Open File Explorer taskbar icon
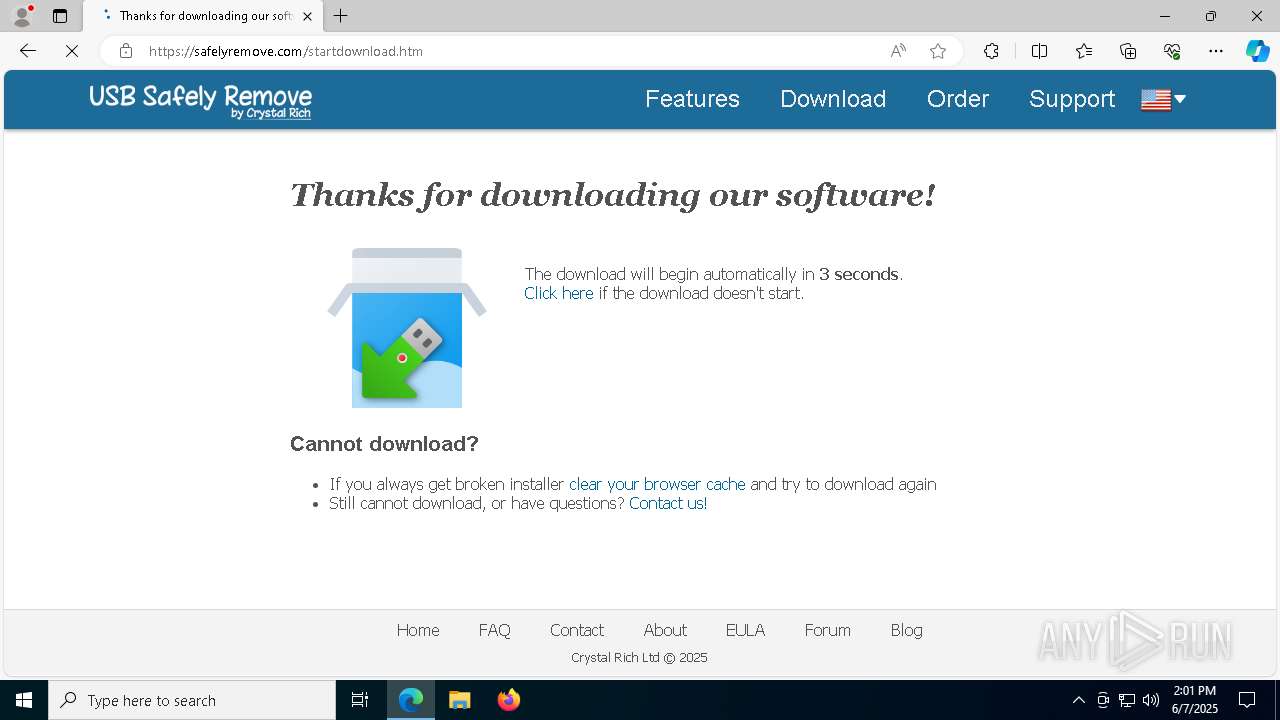Screen dimensions: 1280x720 [459, 700]
